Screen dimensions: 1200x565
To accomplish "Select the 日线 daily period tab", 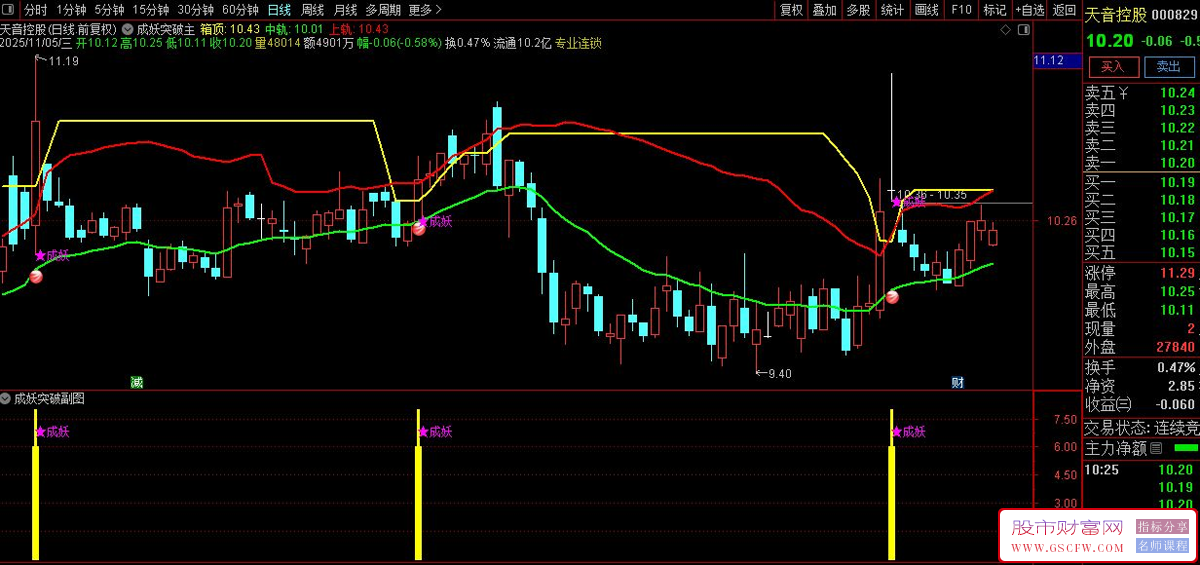I will tap(279, 10).
